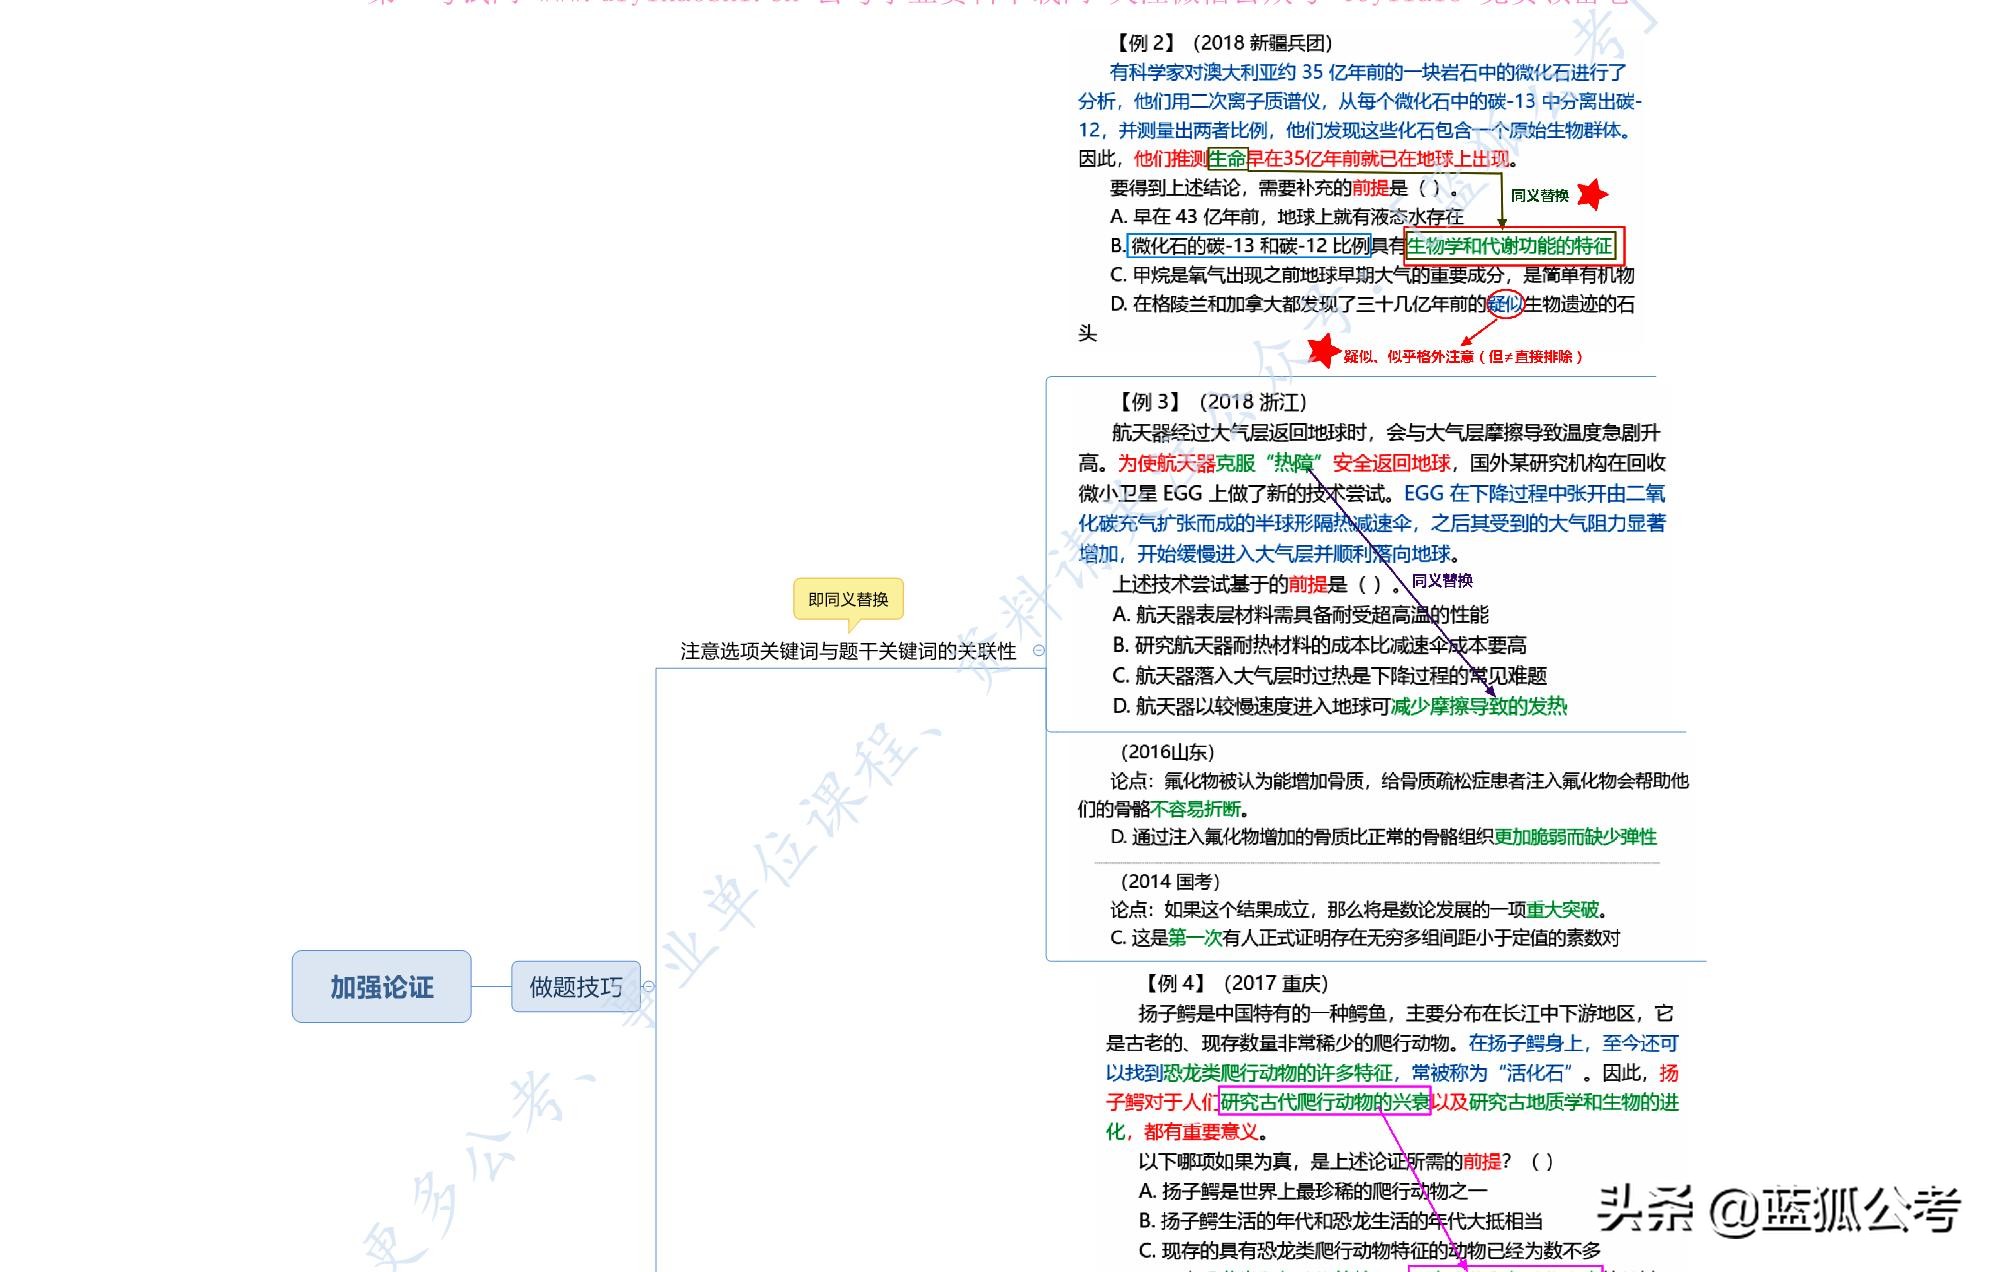
Task: Click the 【例 3】(2018 浙江) heading
Action: [1213, 402]
